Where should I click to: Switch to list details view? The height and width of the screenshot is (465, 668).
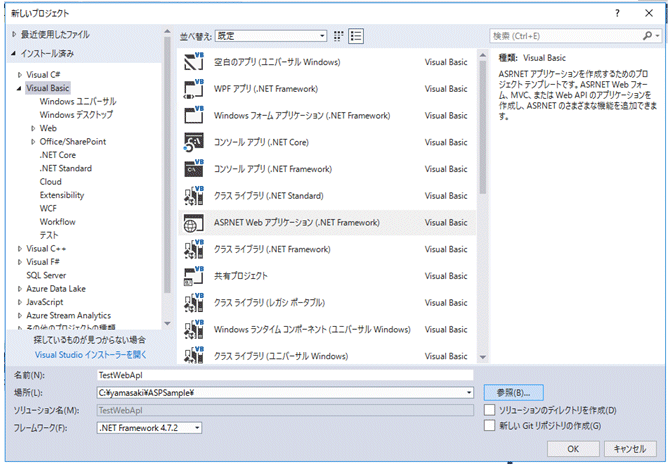pyautogui.click(x=356, y=36)
